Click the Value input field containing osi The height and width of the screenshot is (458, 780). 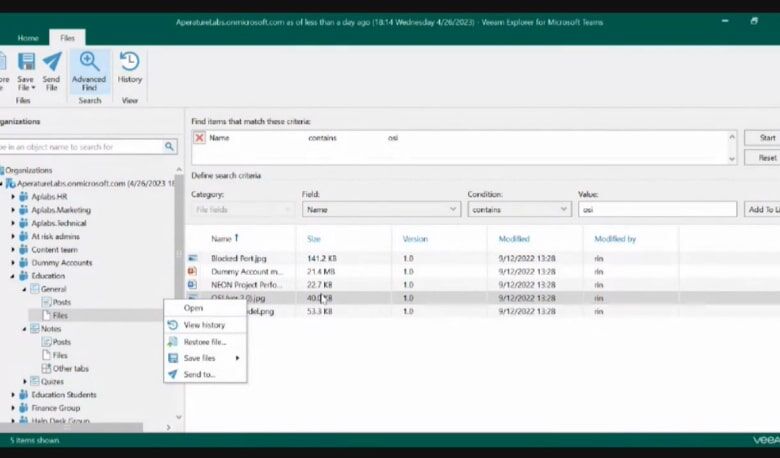pyautogui.click(x=657, y=209)
